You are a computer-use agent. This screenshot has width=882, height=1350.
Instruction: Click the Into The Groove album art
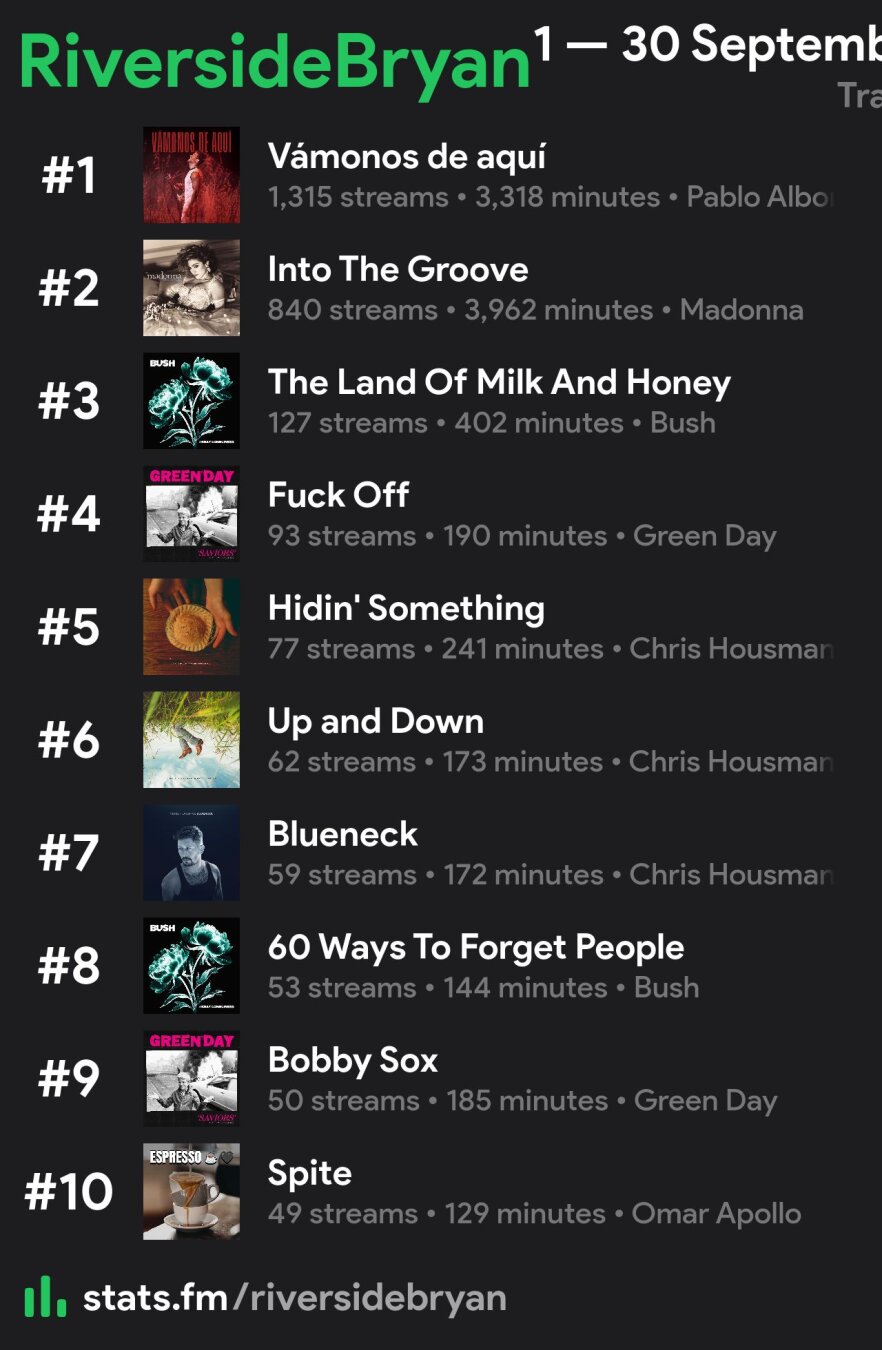click(x=191, y=288)
